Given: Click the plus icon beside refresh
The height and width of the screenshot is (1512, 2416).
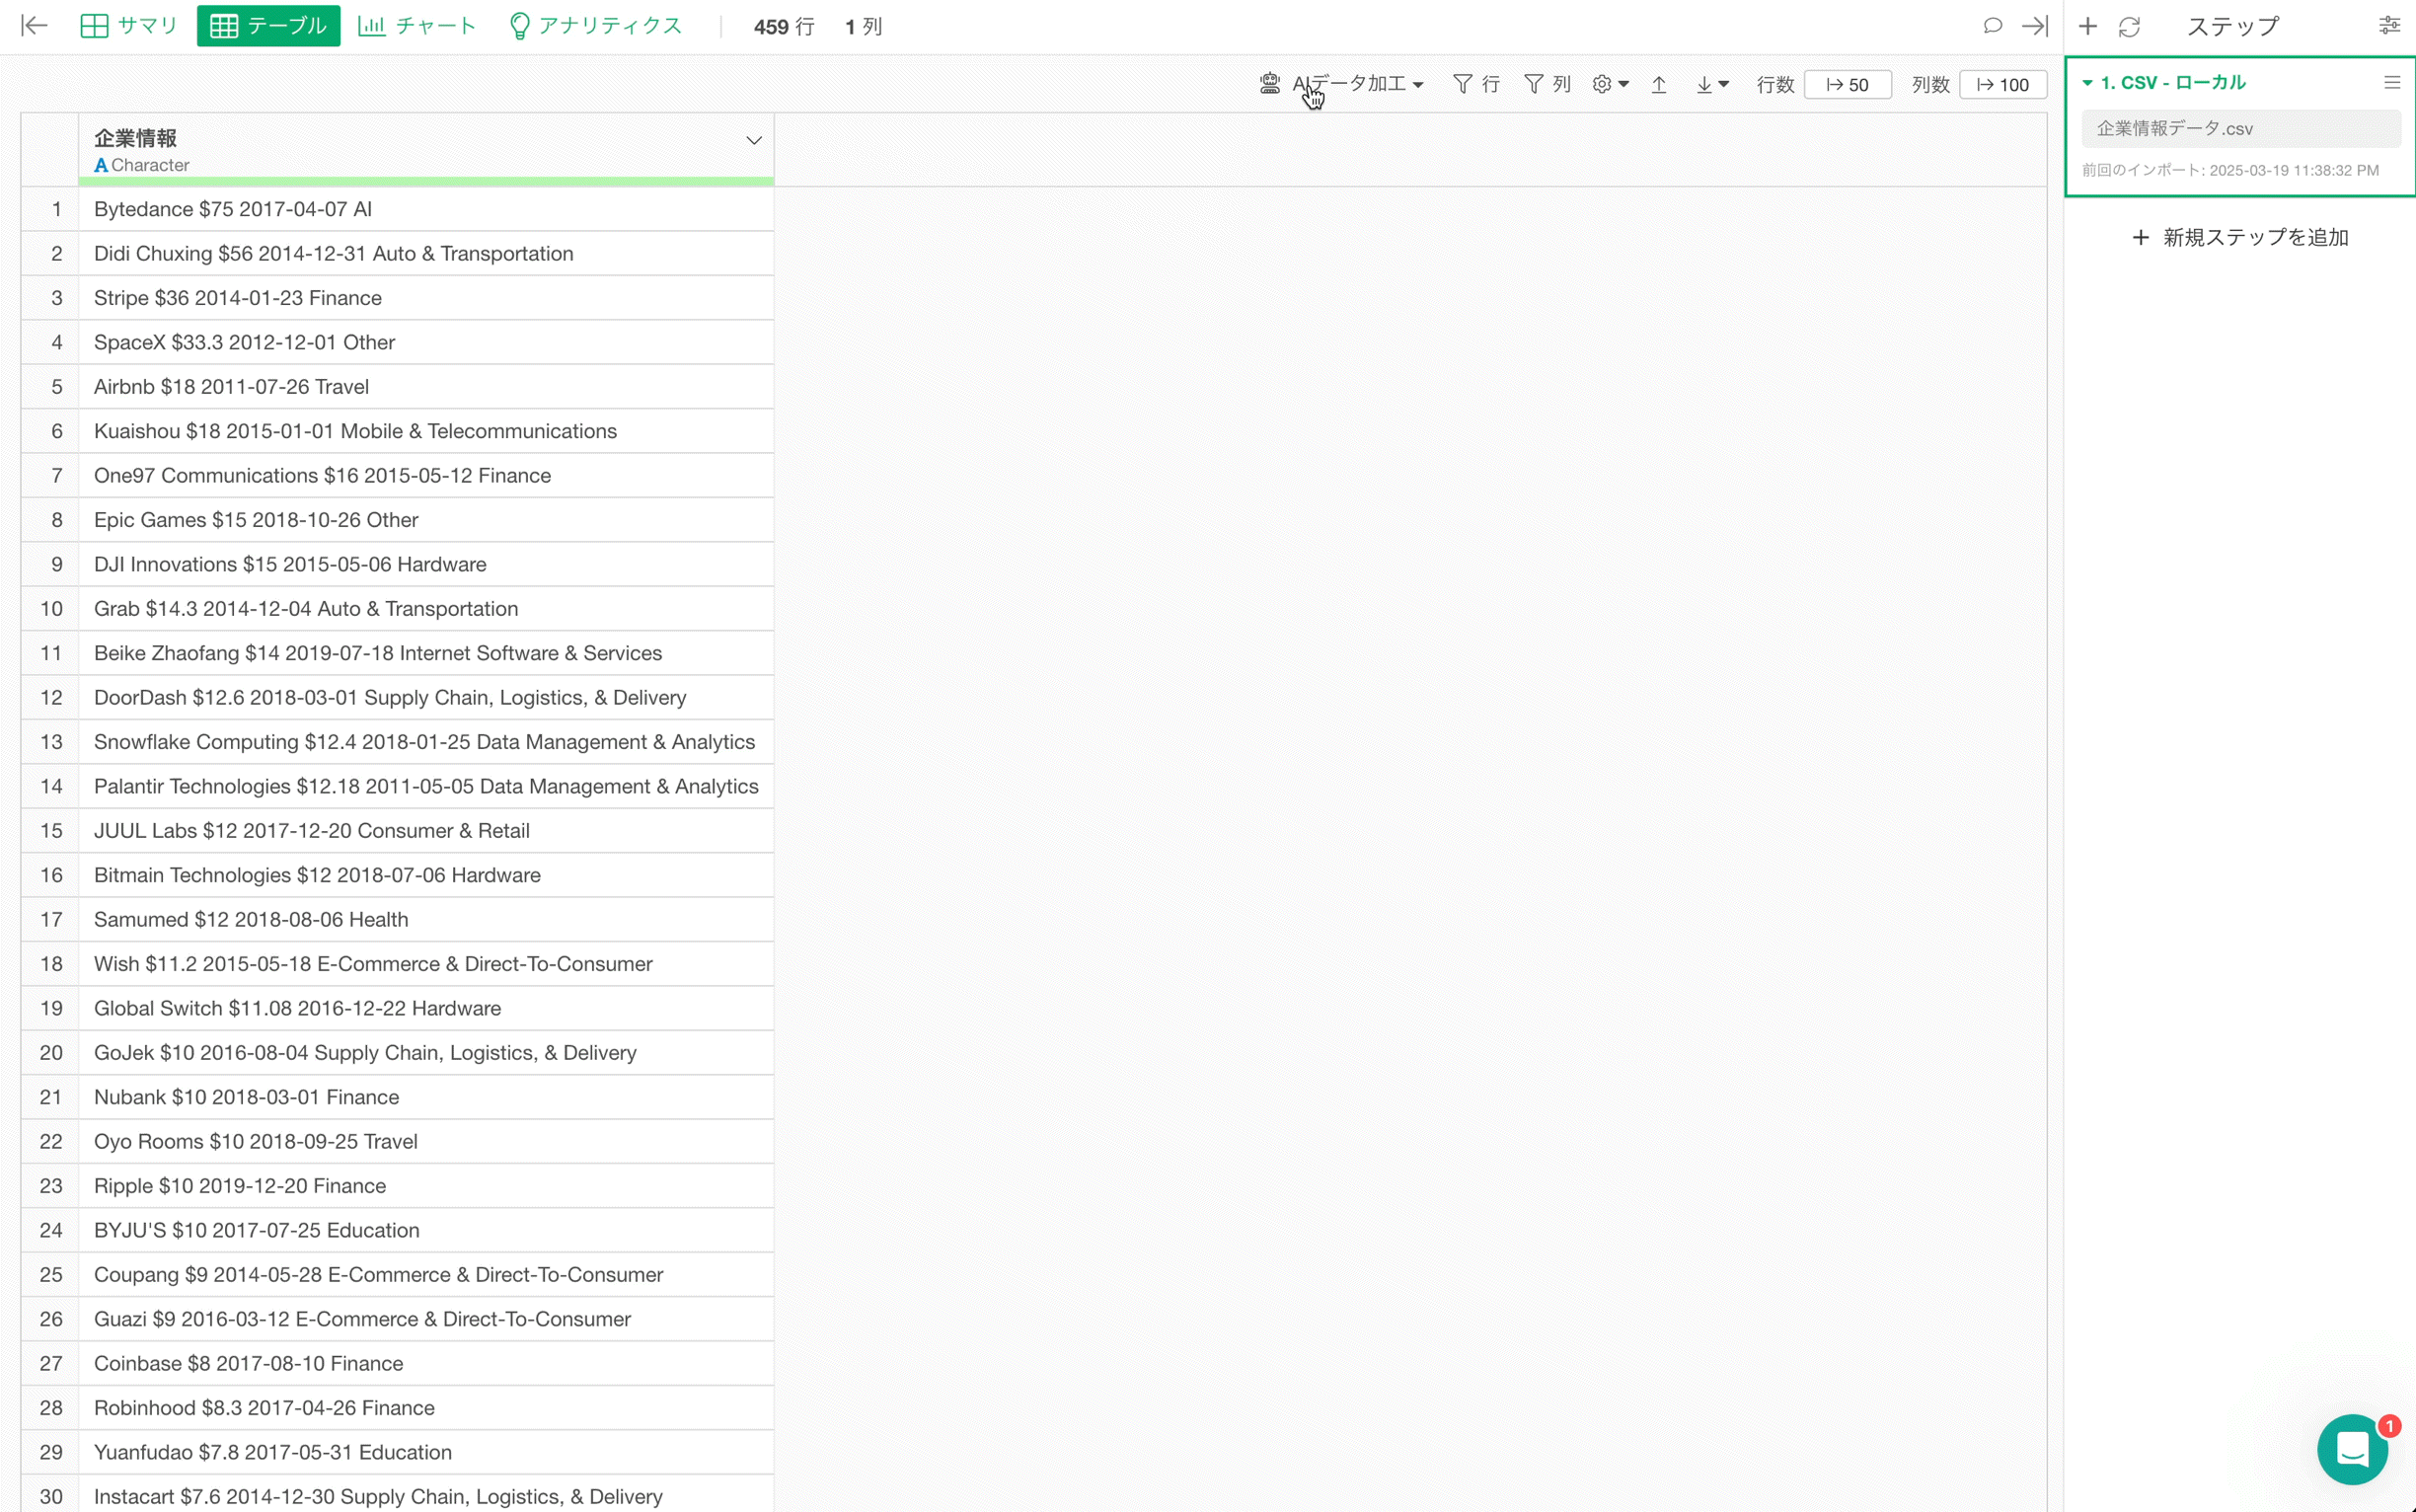Looking at the screenshot, I should click(x=2087, y=26).
